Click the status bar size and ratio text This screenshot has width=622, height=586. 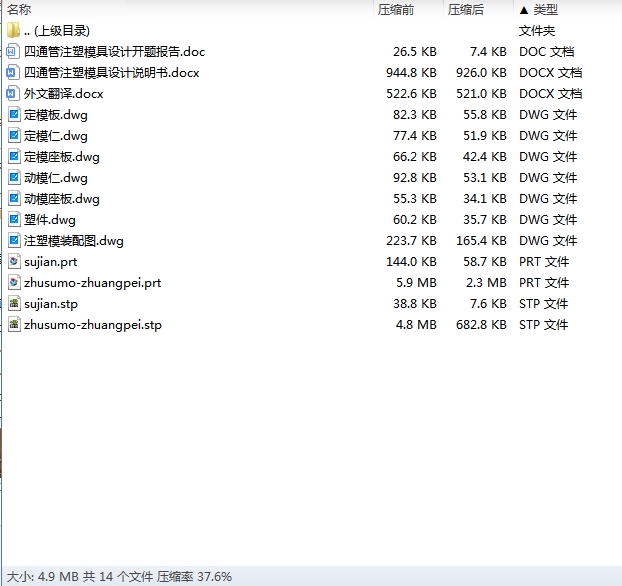[x=119, y=576]
